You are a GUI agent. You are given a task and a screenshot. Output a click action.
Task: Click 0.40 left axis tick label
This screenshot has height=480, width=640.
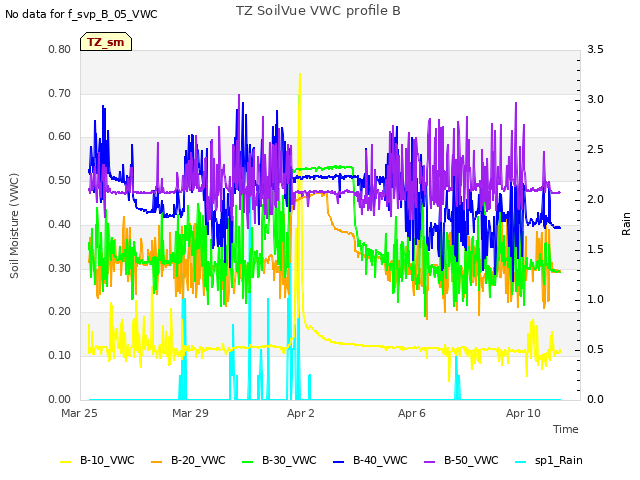click(60, 224)
